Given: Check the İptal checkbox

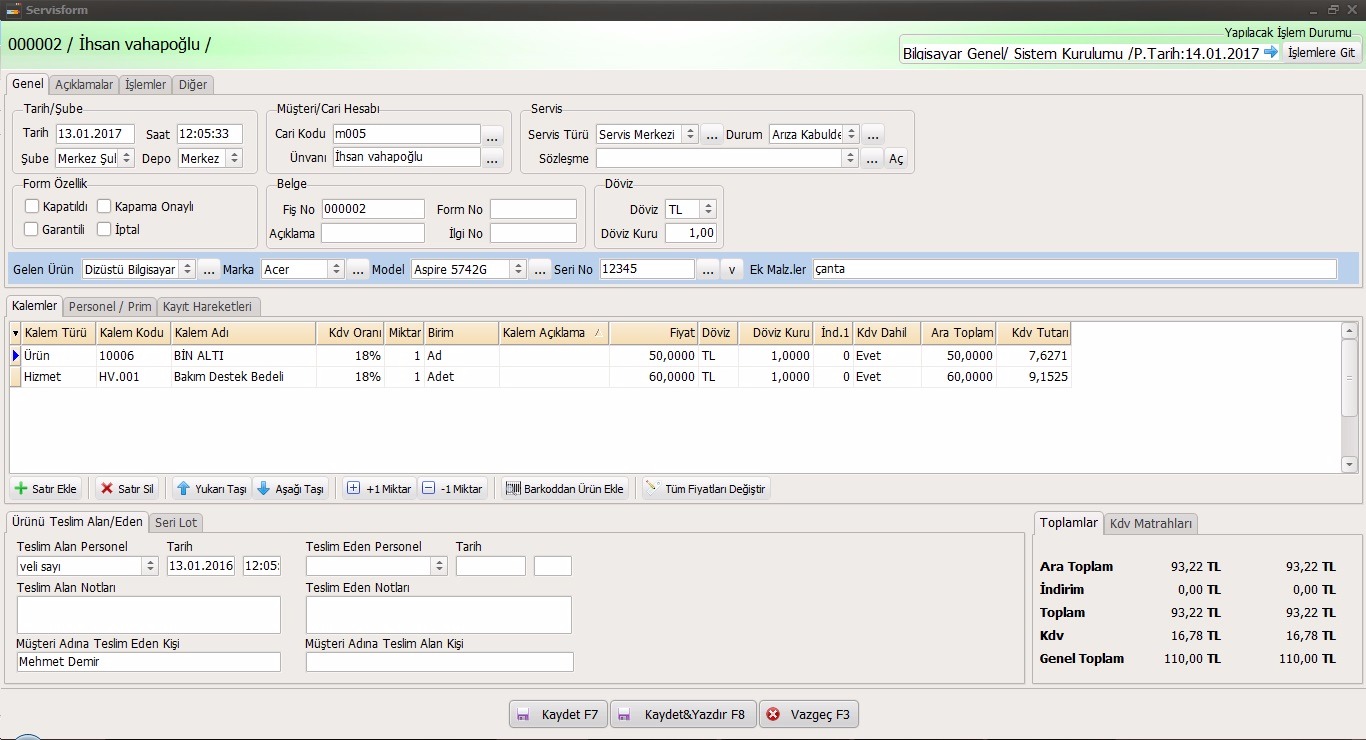Looking at the screenshot, I should point(105,229).
